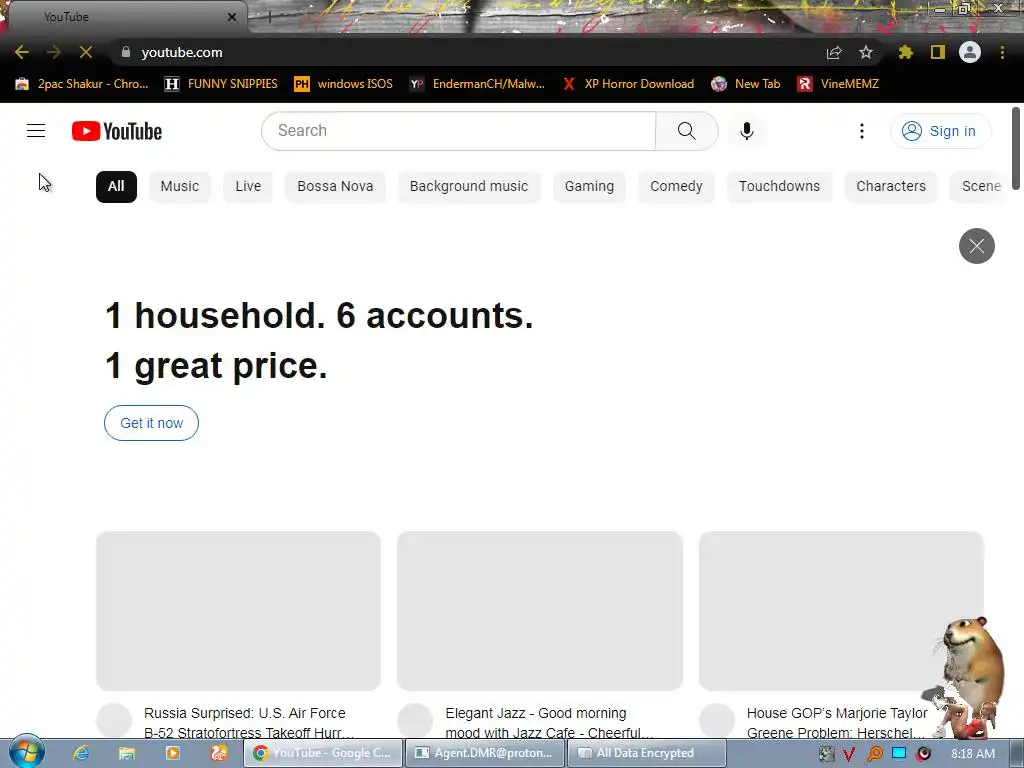Open the House GOP Marjorie Taylor video title

point(837,722)
